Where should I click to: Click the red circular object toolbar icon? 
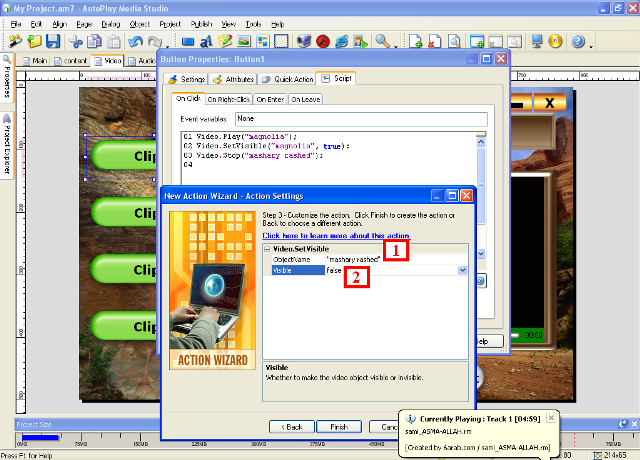[323, 42]
